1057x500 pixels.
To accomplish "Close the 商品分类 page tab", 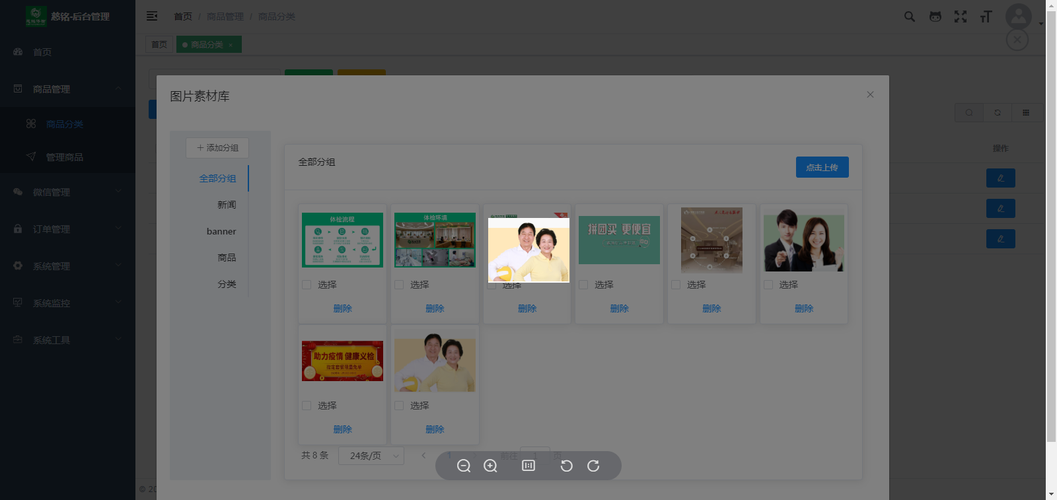I will coord(231,45).
